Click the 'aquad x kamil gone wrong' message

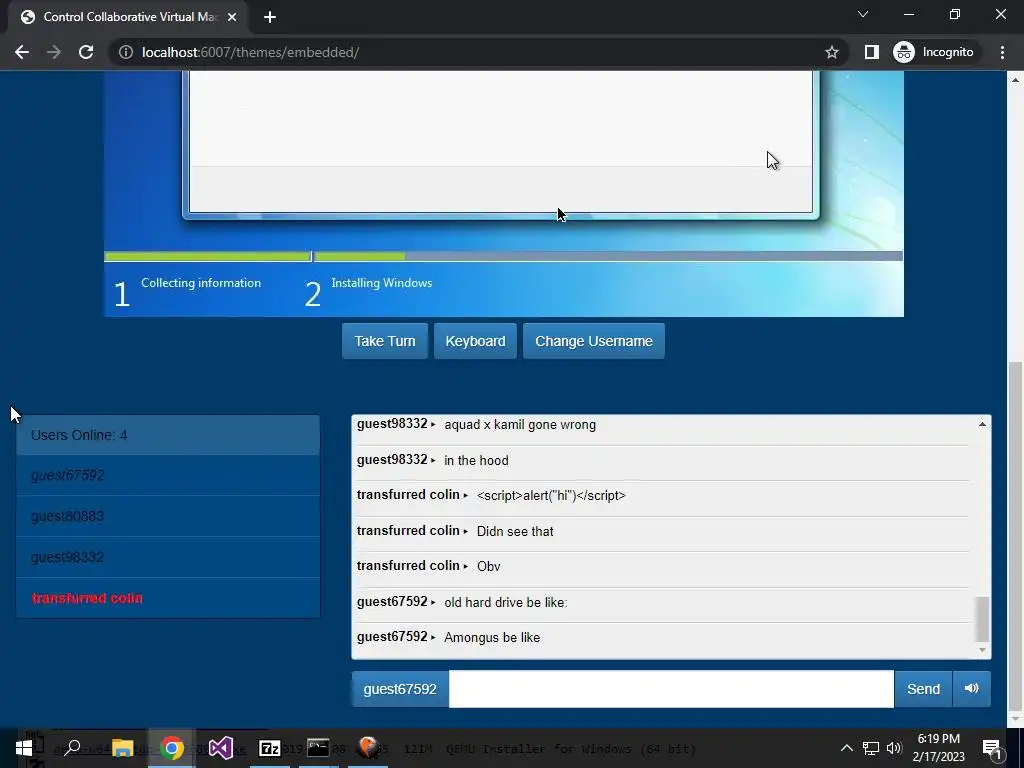(x=520, y=424)
